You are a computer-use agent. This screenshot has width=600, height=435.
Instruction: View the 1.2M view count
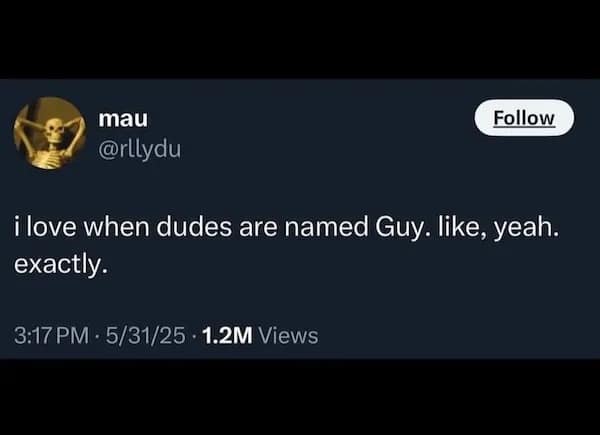pyautogui.click(x=227, y=336)
